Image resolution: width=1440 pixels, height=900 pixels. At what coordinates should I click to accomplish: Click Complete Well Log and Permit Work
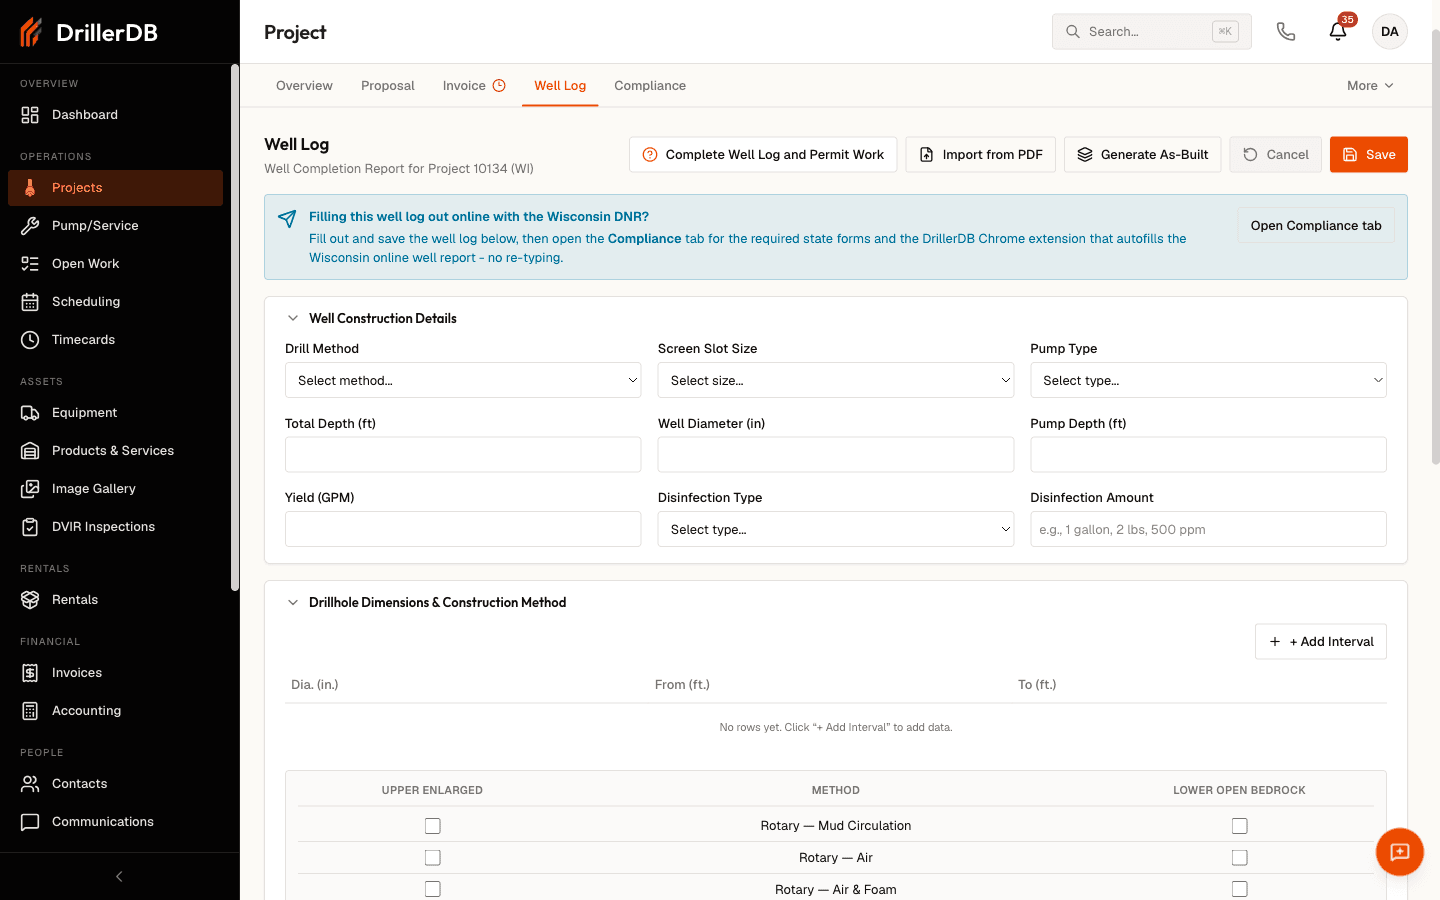pos(763,155)
